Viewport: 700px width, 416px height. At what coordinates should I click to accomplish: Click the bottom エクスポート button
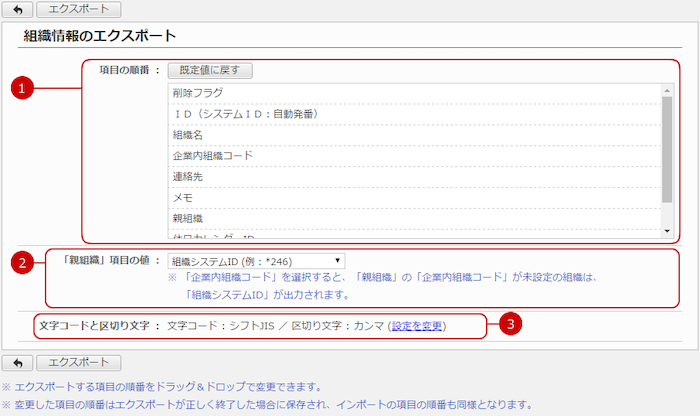pos(79,362)
